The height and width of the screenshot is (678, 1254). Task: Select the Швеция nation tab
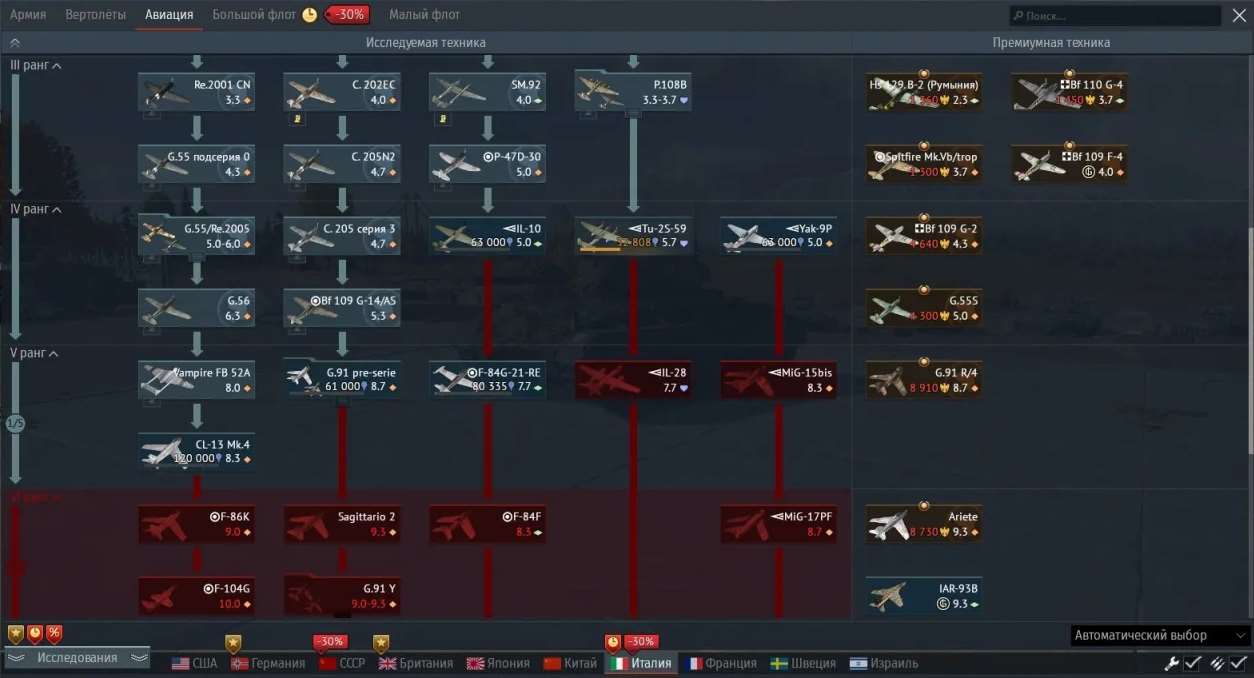click(804, 663)
